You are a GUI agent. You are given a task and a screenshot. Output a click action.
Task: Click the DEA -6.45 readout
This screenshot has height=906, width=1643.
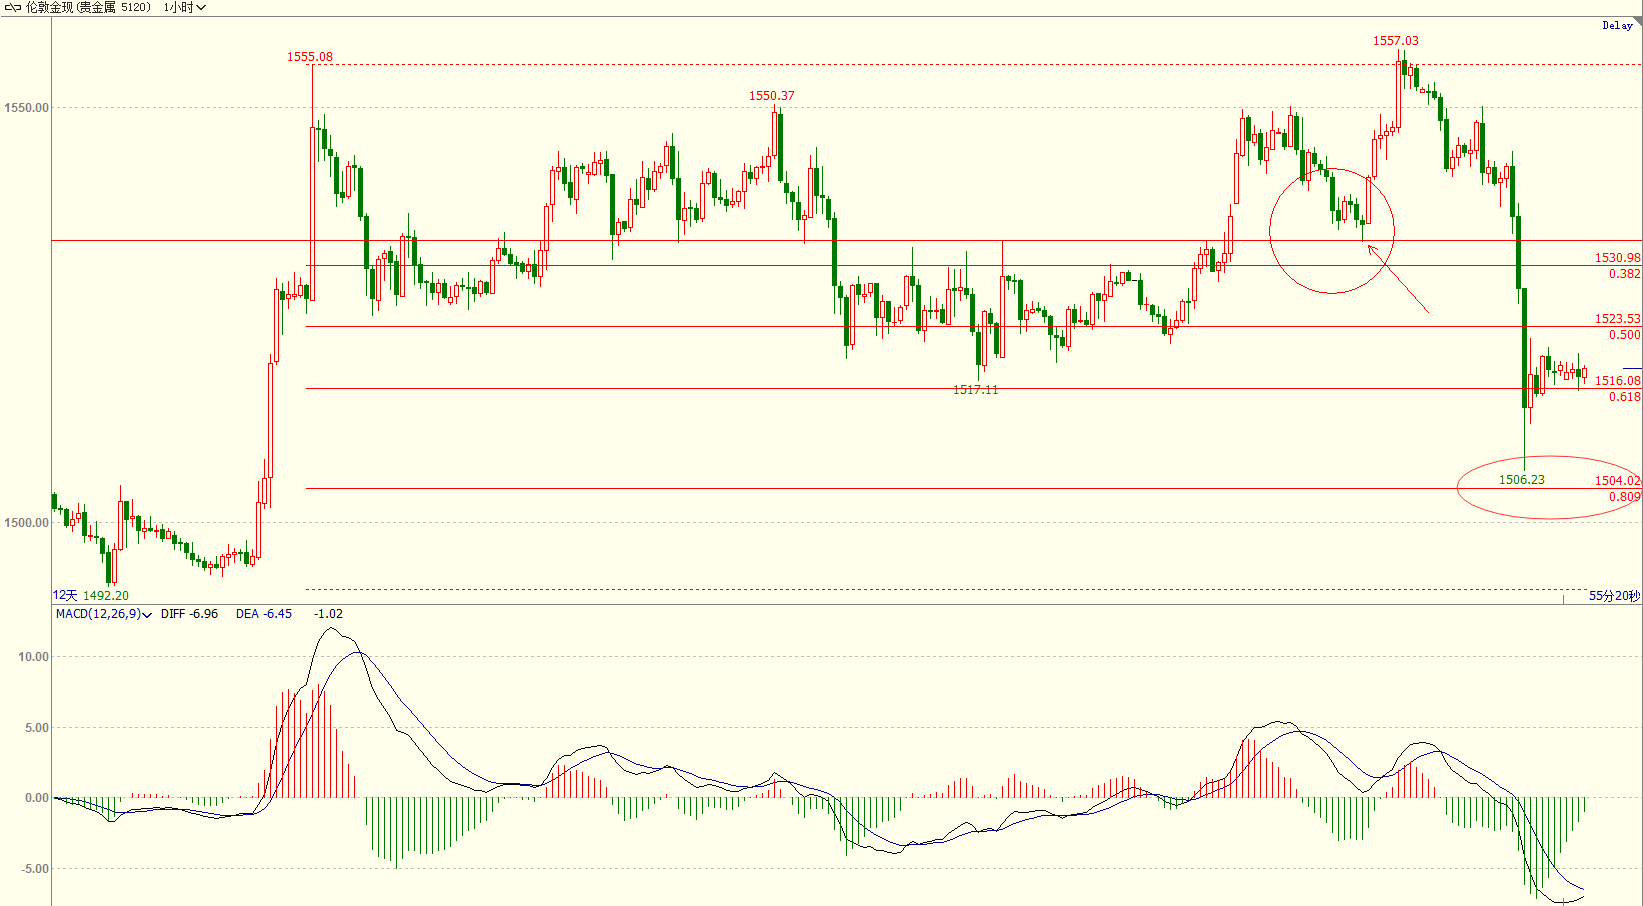(x=264, y=614)
